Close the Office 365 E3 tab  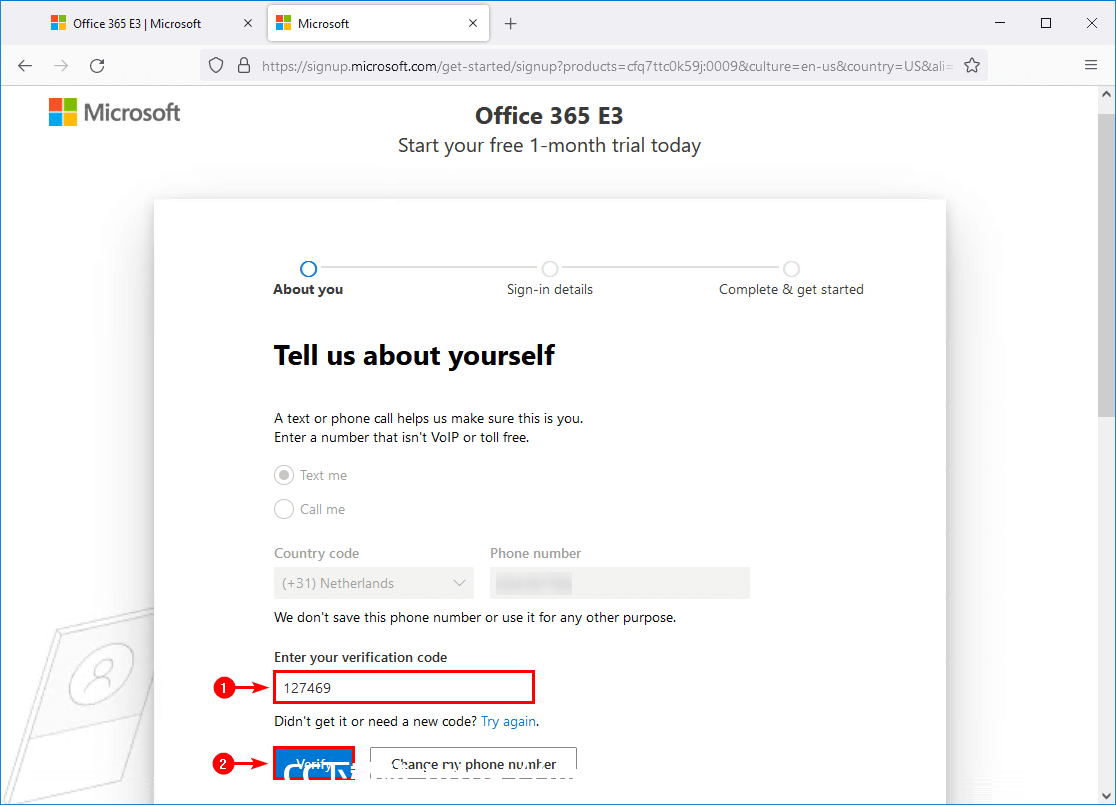tap(248, 23)
